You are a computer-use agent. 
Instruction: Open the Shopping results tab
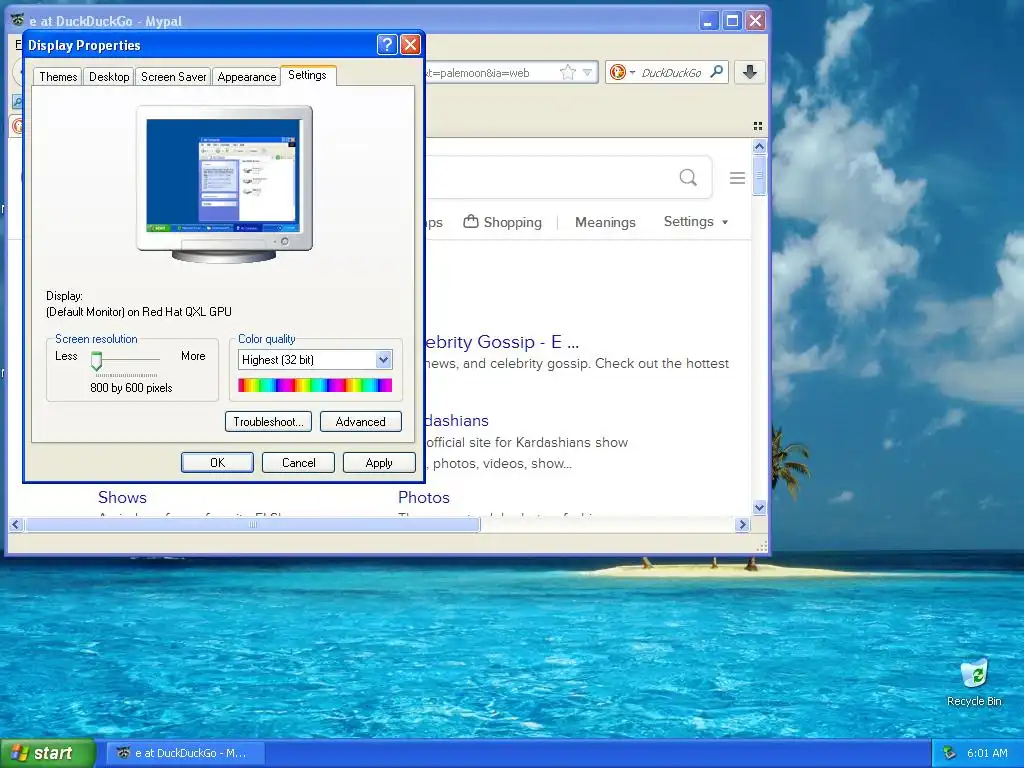point(503,222)
